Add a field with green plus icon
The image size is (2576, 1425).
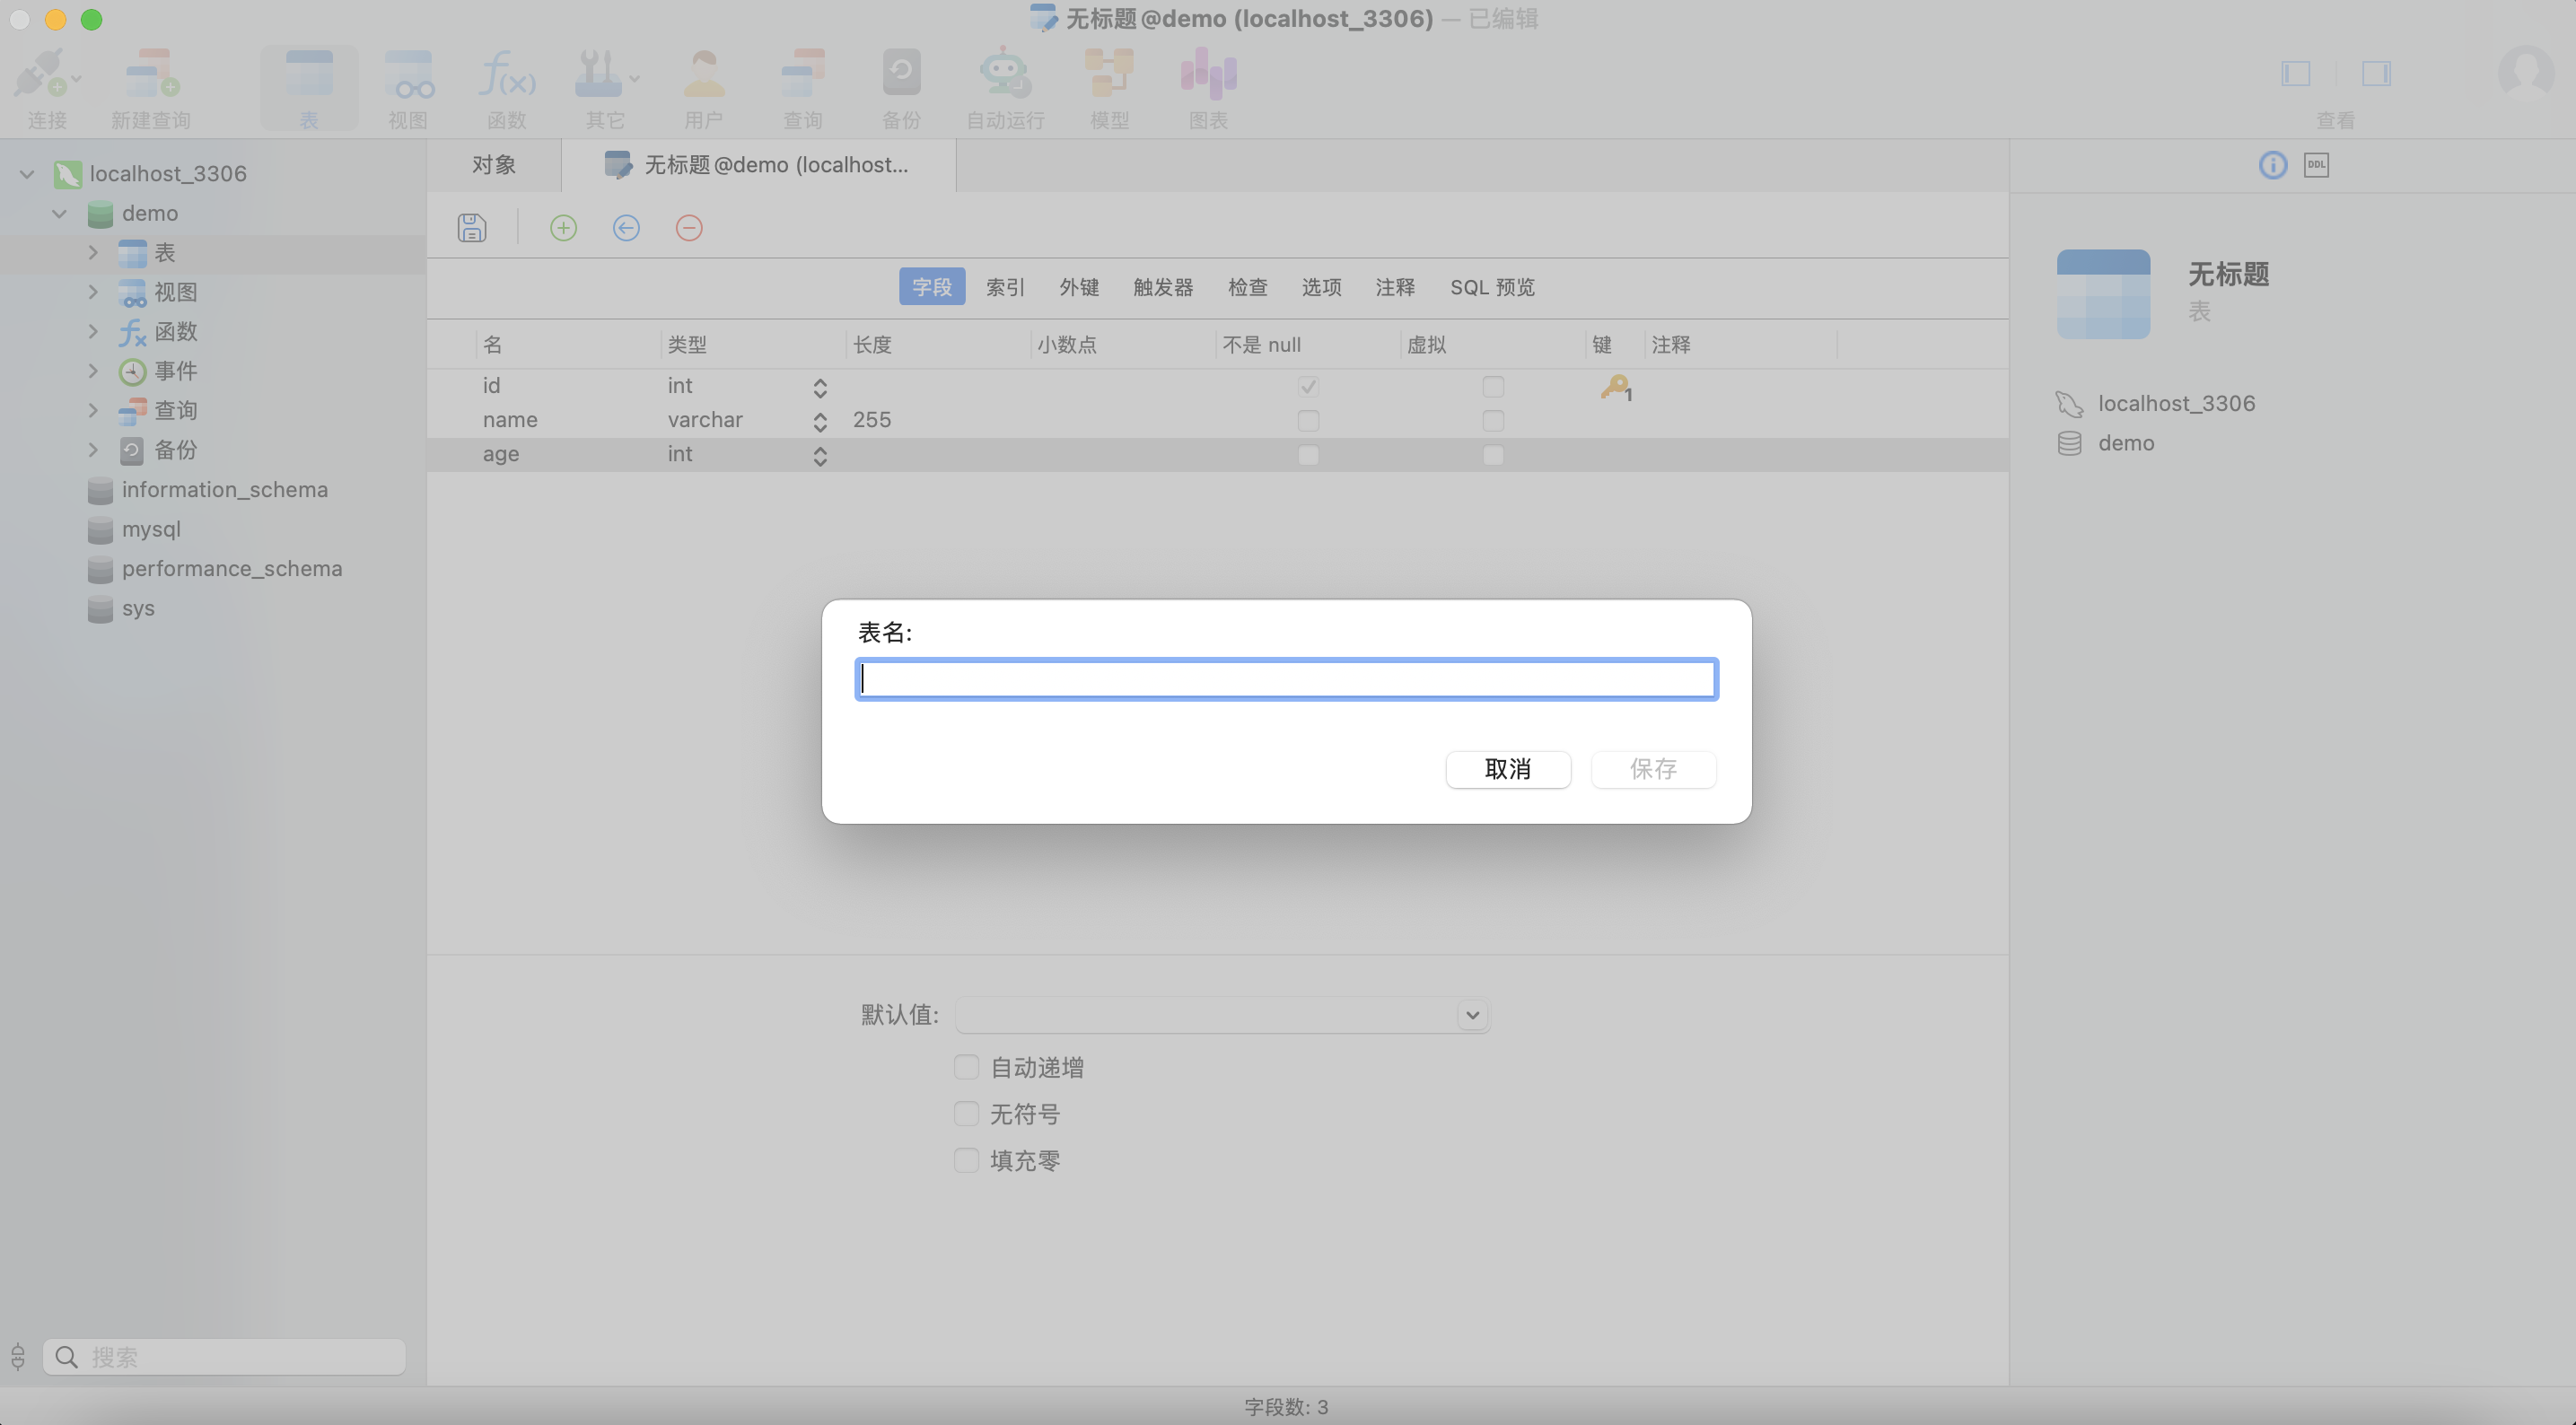(563, 228)
